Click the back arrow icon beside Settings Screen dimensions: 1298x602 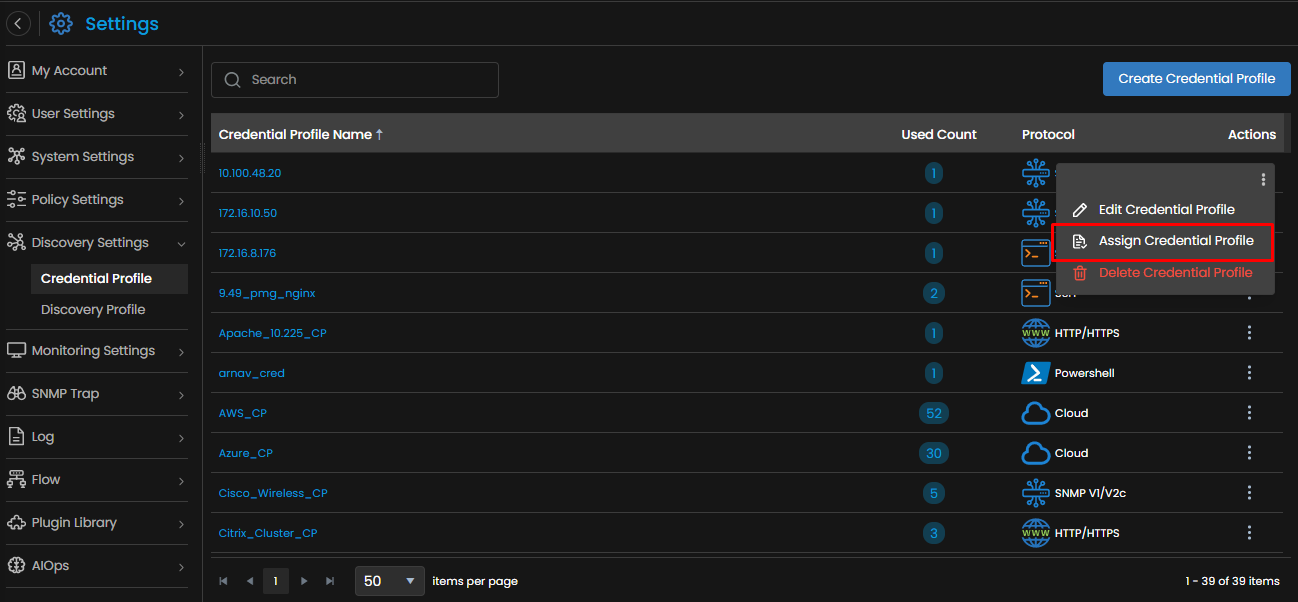(18, 23)
